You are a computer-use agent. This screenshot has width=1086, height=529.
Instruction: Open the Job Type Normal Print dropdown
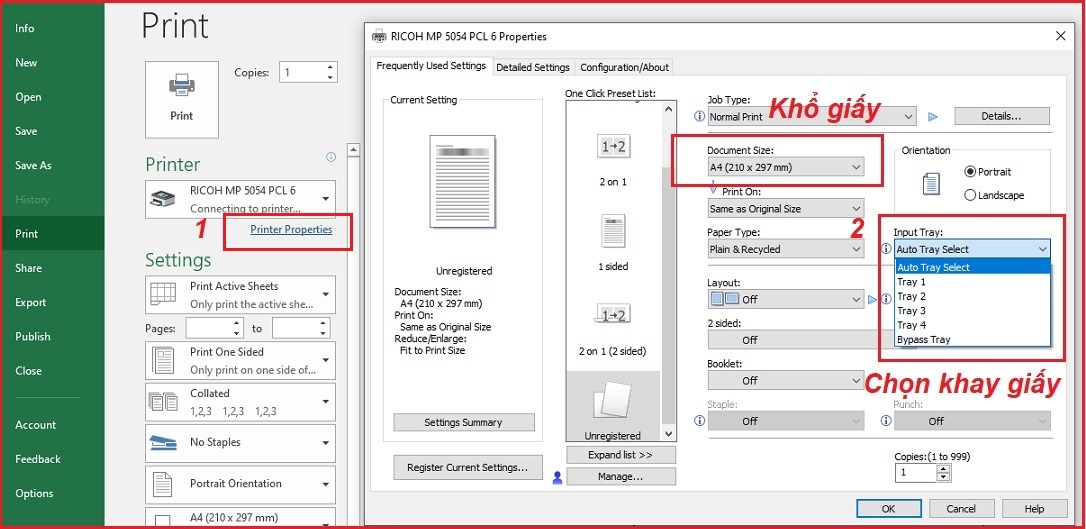pyautogui.click(x=812, y=117)
